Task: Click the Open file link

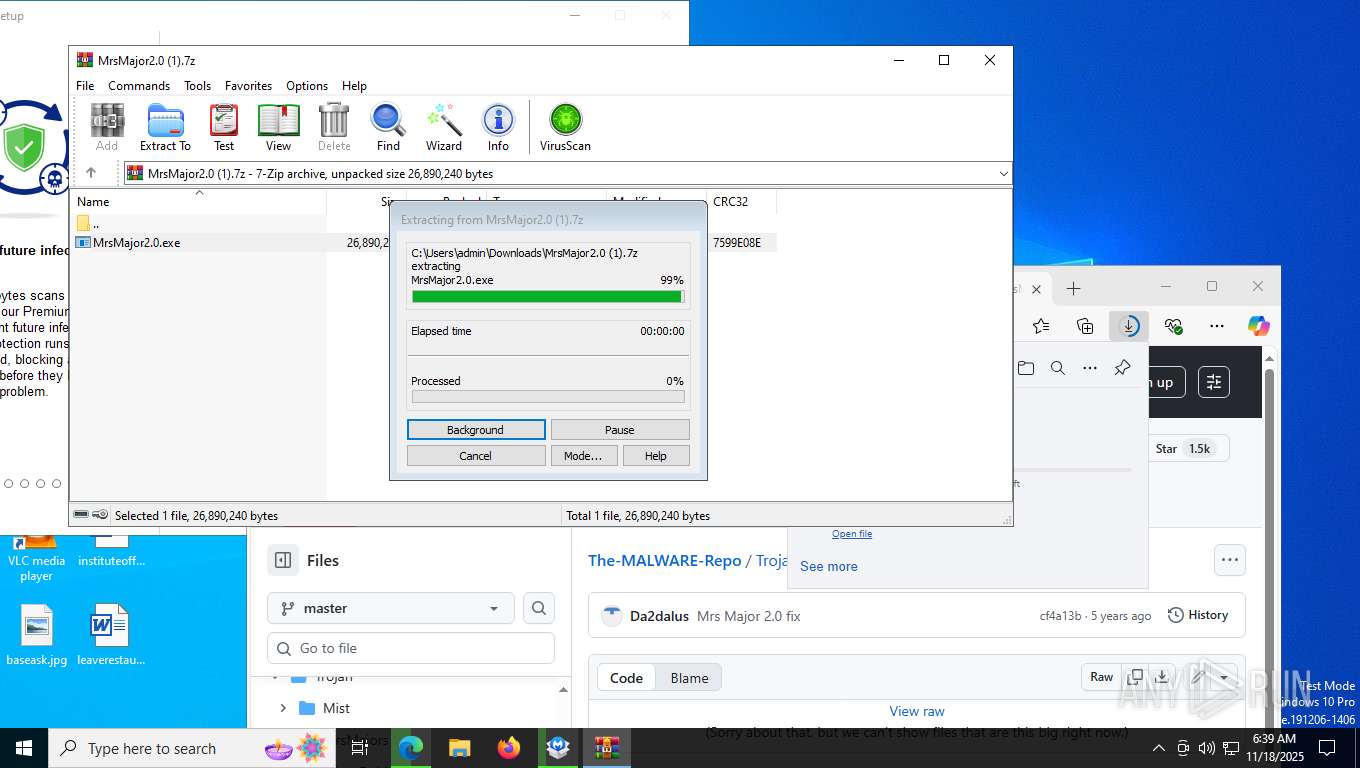Action: (x=852, y=534)
